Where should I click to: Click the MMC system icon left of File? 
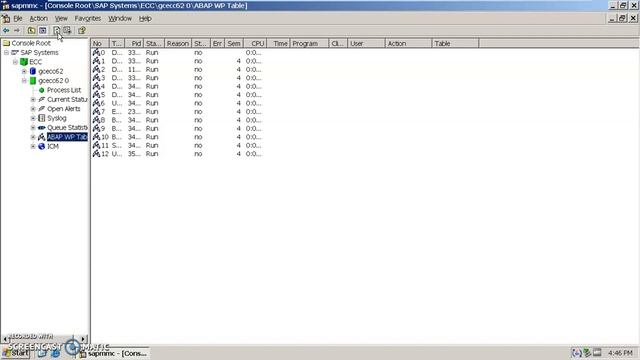[x=6, y=18]
